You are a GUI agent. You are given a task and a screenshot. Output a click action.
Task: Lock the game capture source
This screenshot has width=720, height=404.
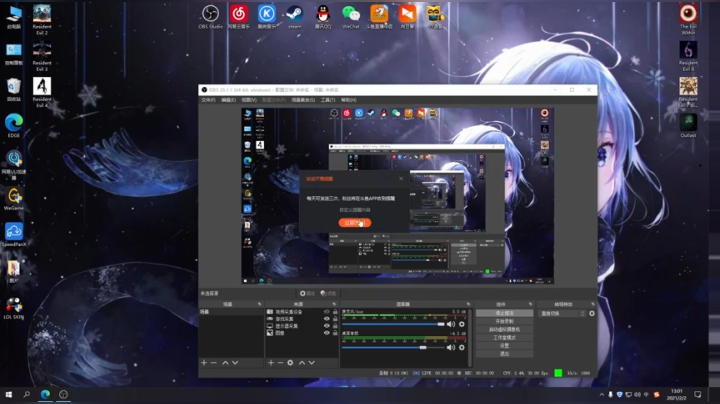coord(335,319)
